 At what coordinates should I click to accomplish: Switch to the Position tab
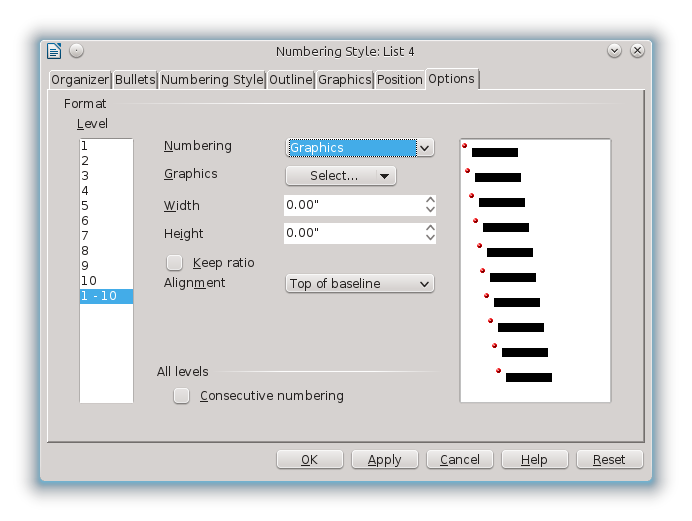coord(399,80)
